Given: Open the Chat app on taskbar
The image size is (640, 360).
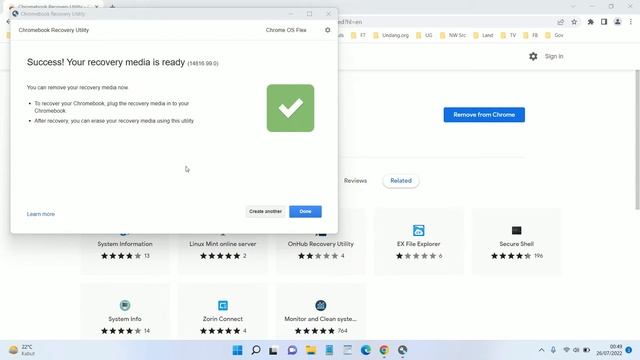Looking at the screenshot, I should [x=292, y=350].
